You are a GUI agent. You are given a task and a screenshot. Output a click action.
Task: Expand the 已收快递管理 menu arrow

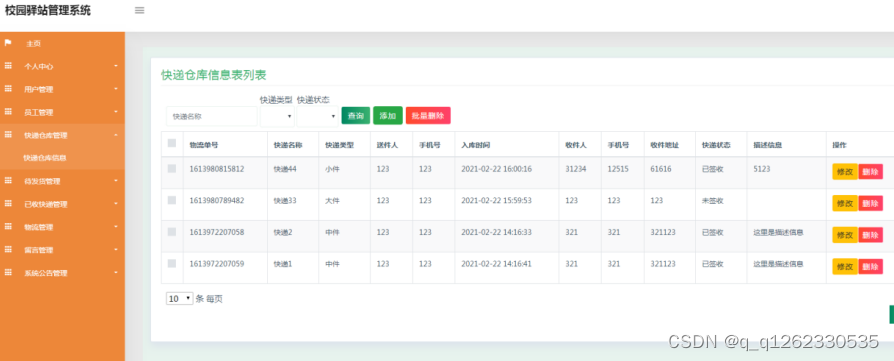(116, 204)
